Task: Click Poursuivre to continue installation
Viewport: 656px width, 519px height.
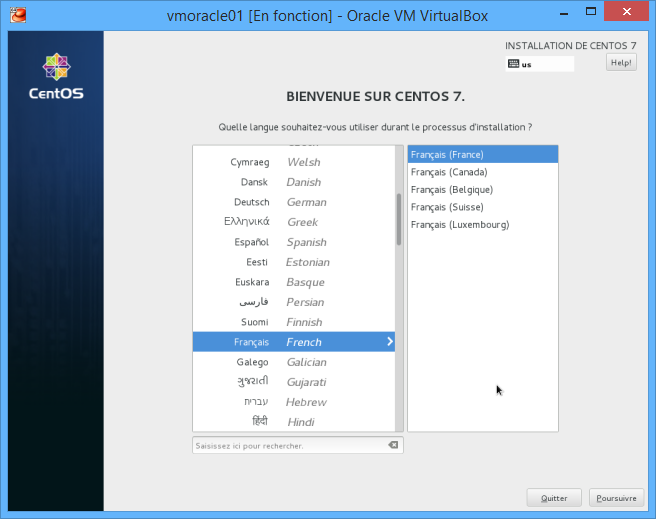Action: (x=616, y=498)
